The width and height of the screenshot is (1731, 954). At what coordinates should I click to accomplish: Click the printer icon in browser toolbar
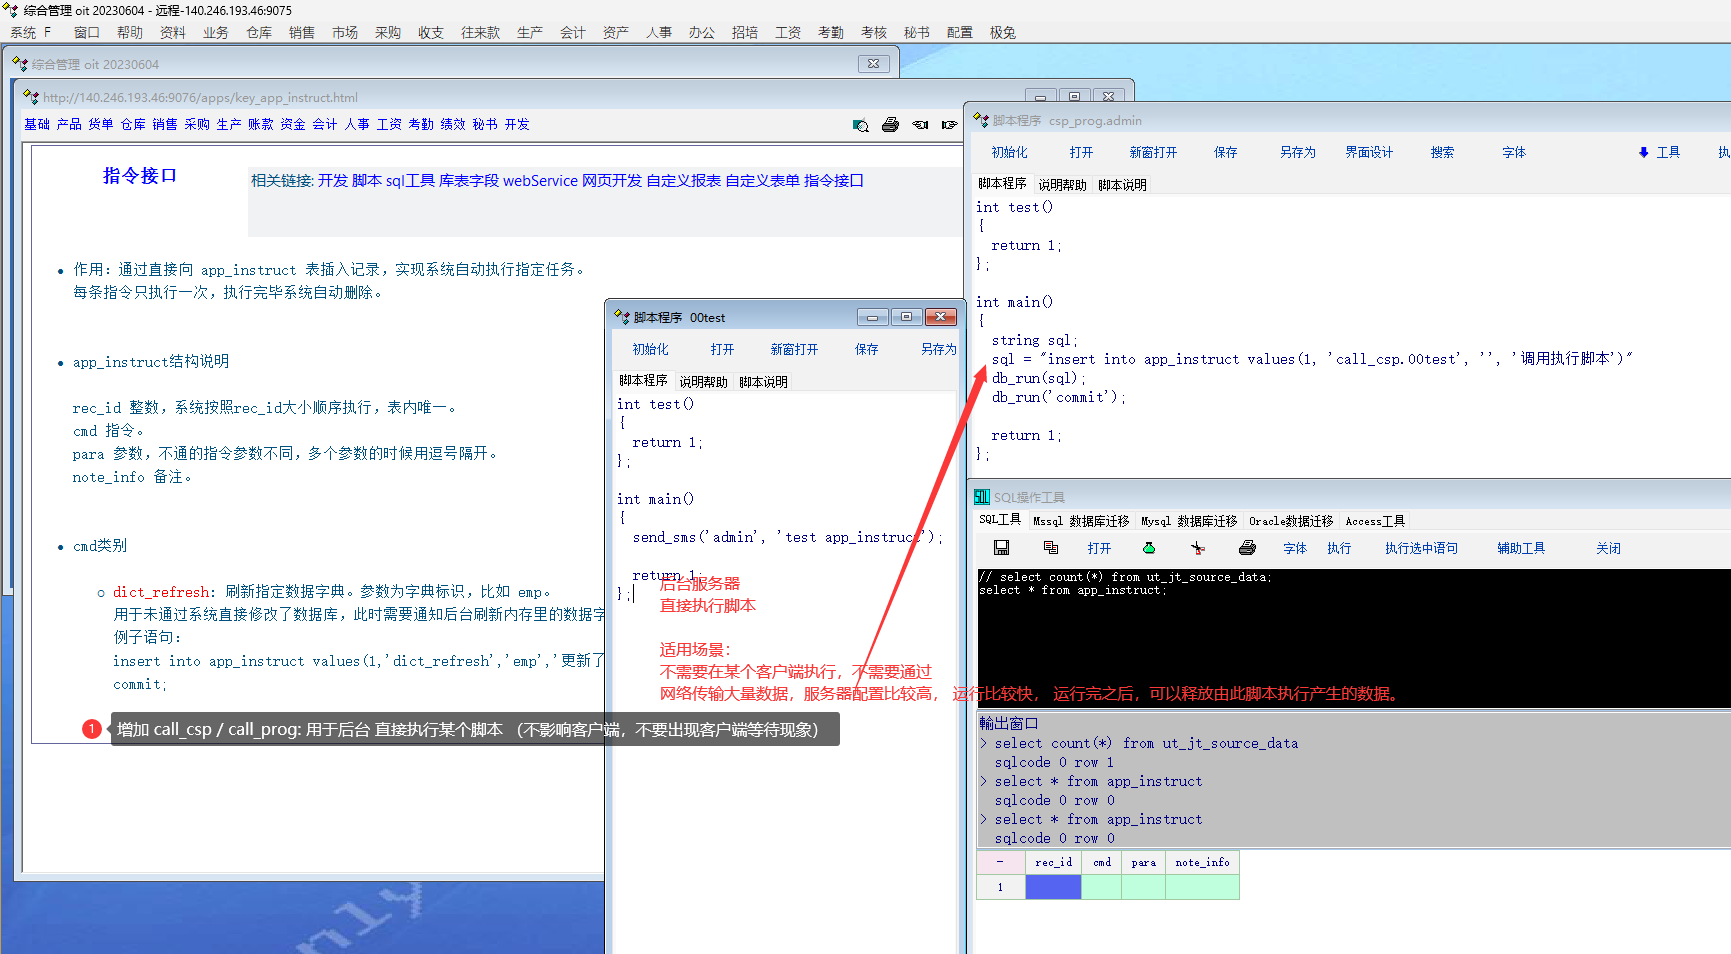tap(890, 125)
